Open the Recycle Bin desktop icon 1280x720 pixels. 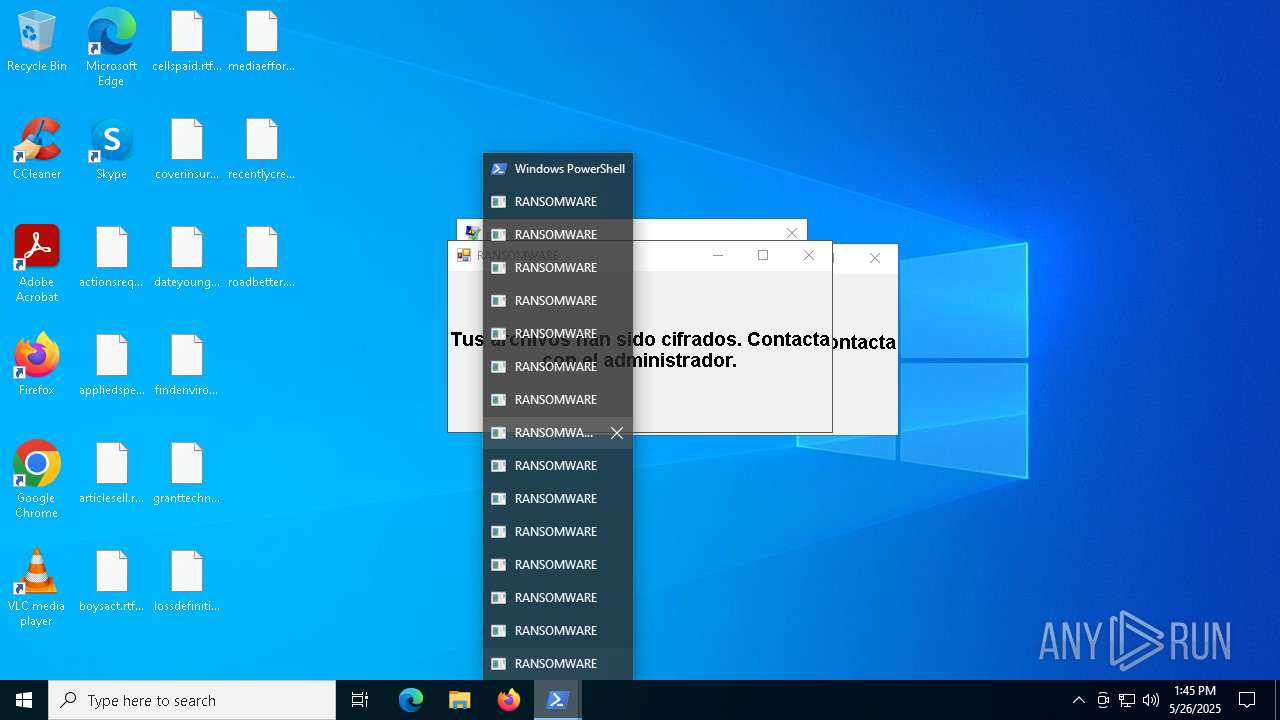37,42
